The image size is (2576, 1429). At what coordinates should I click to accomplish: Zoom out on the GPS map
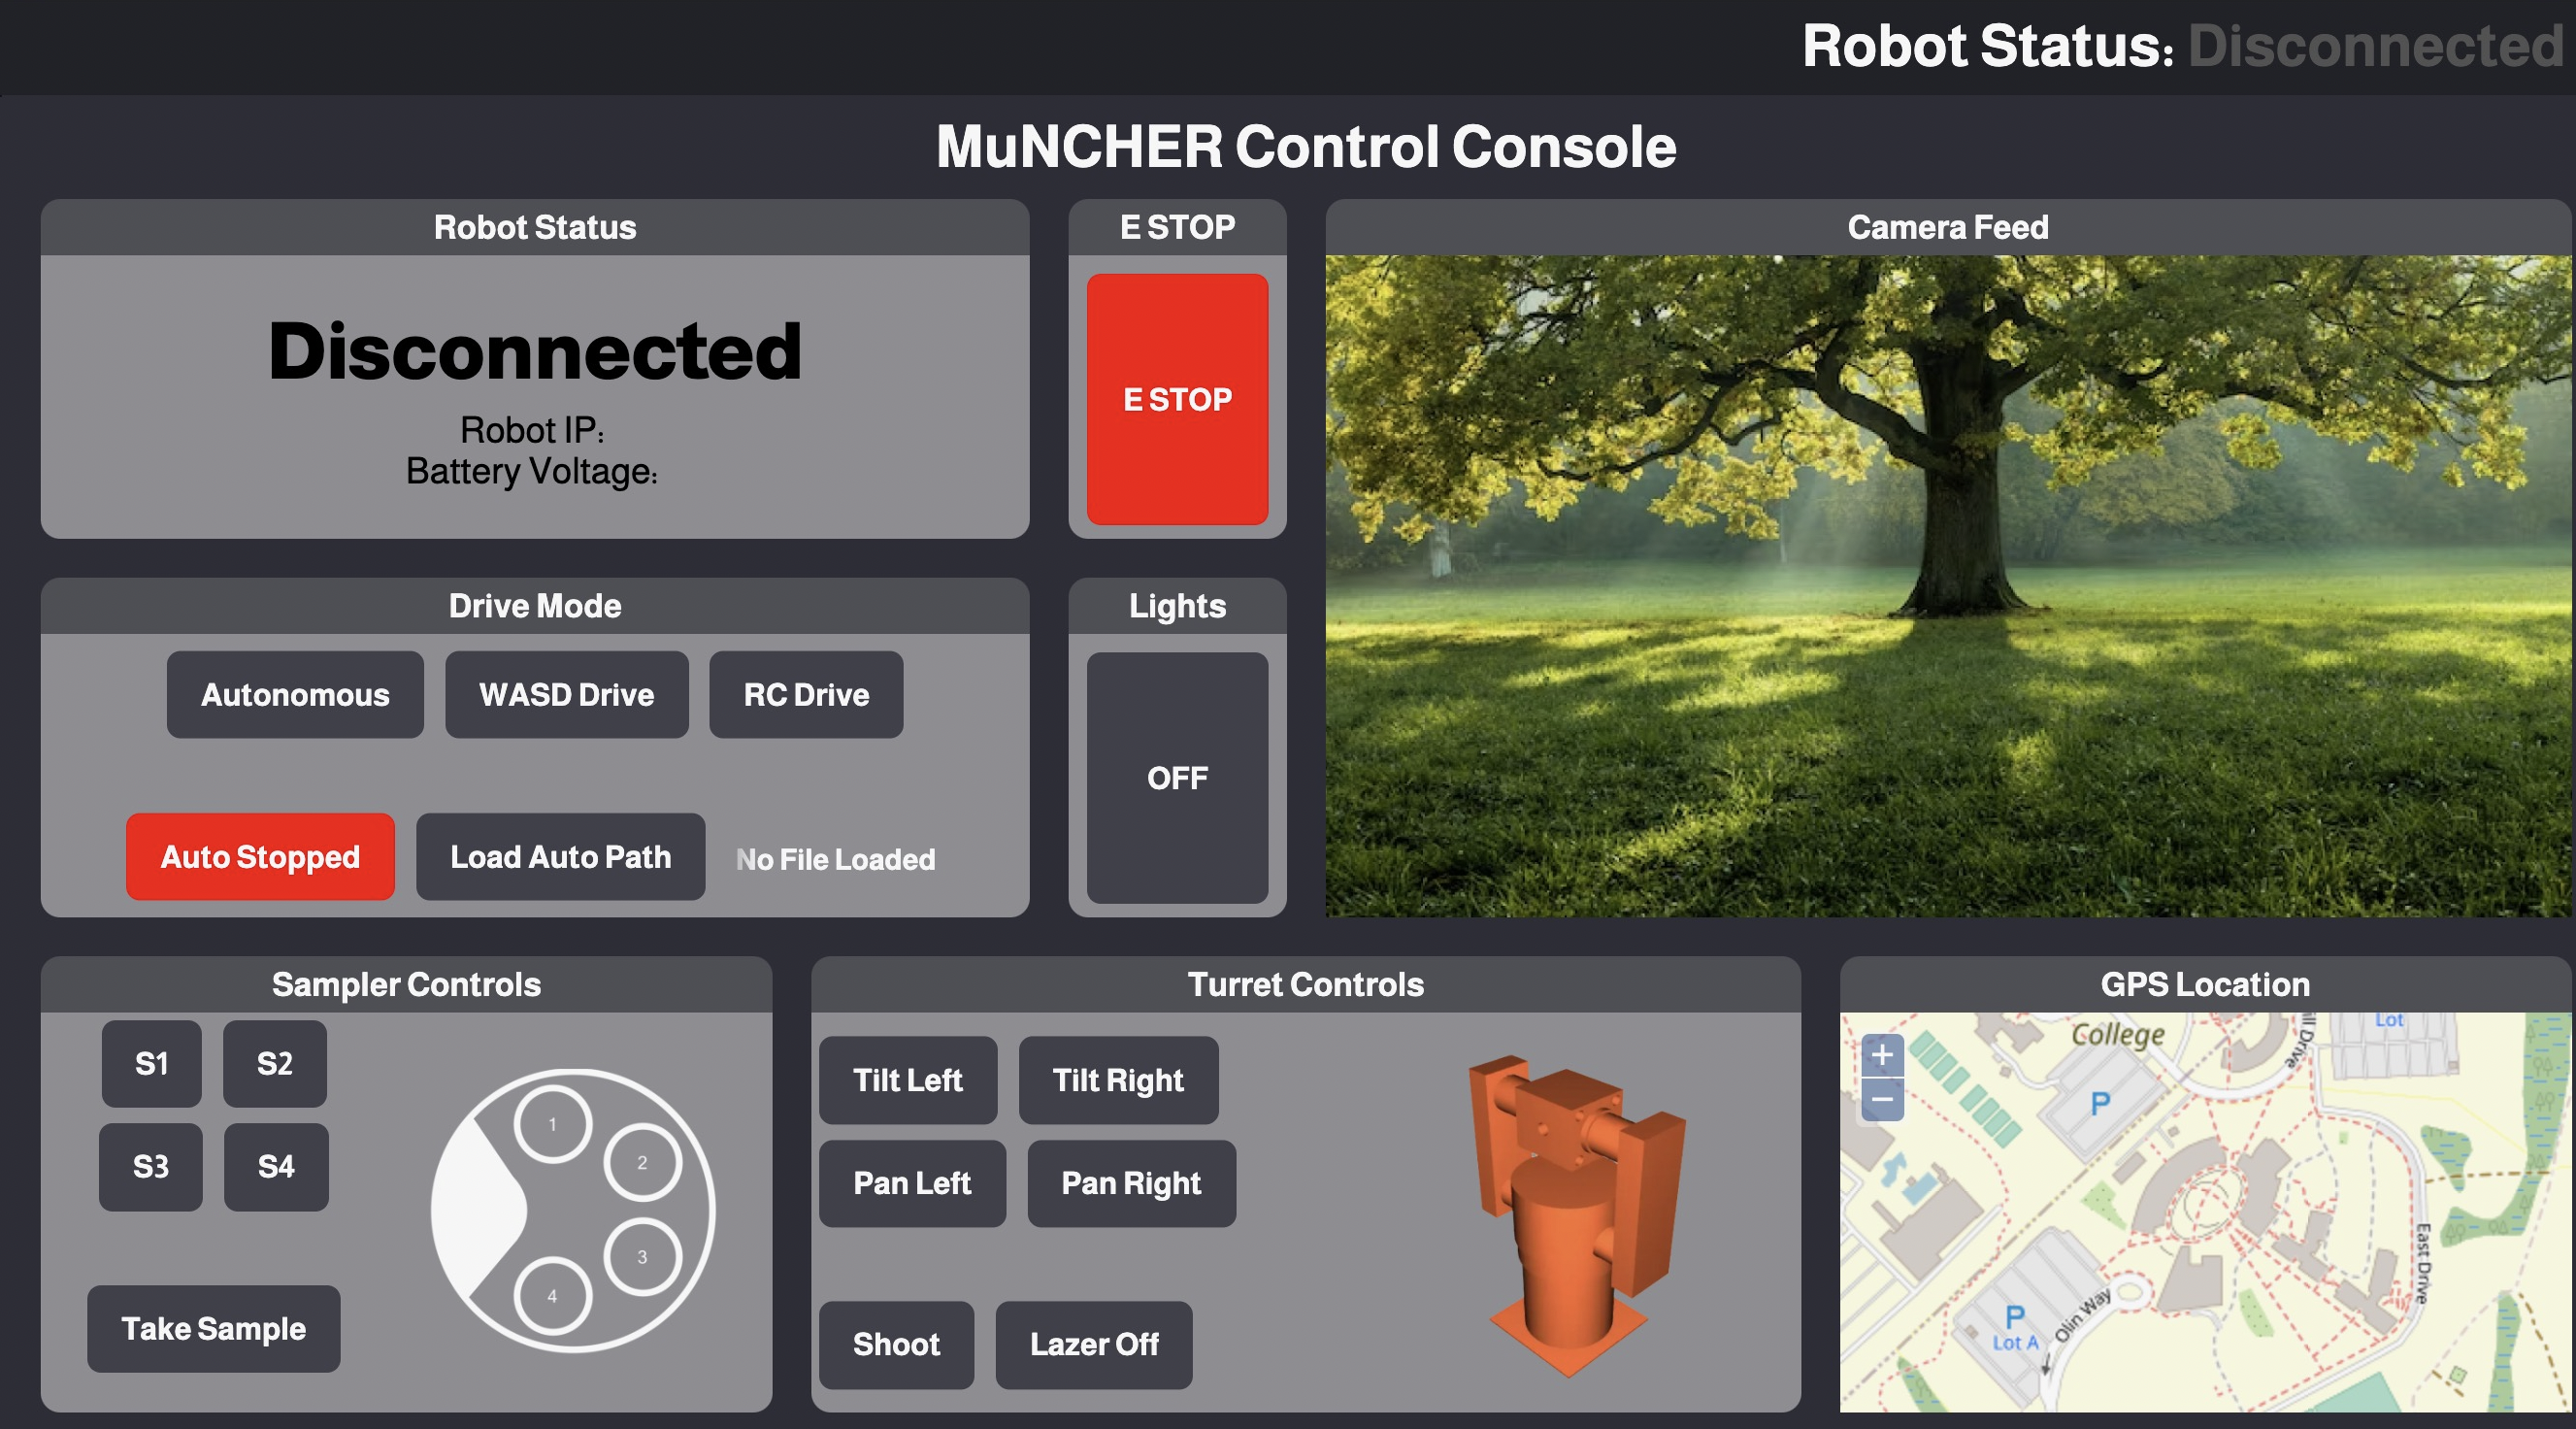(x=1882, y=1100)
